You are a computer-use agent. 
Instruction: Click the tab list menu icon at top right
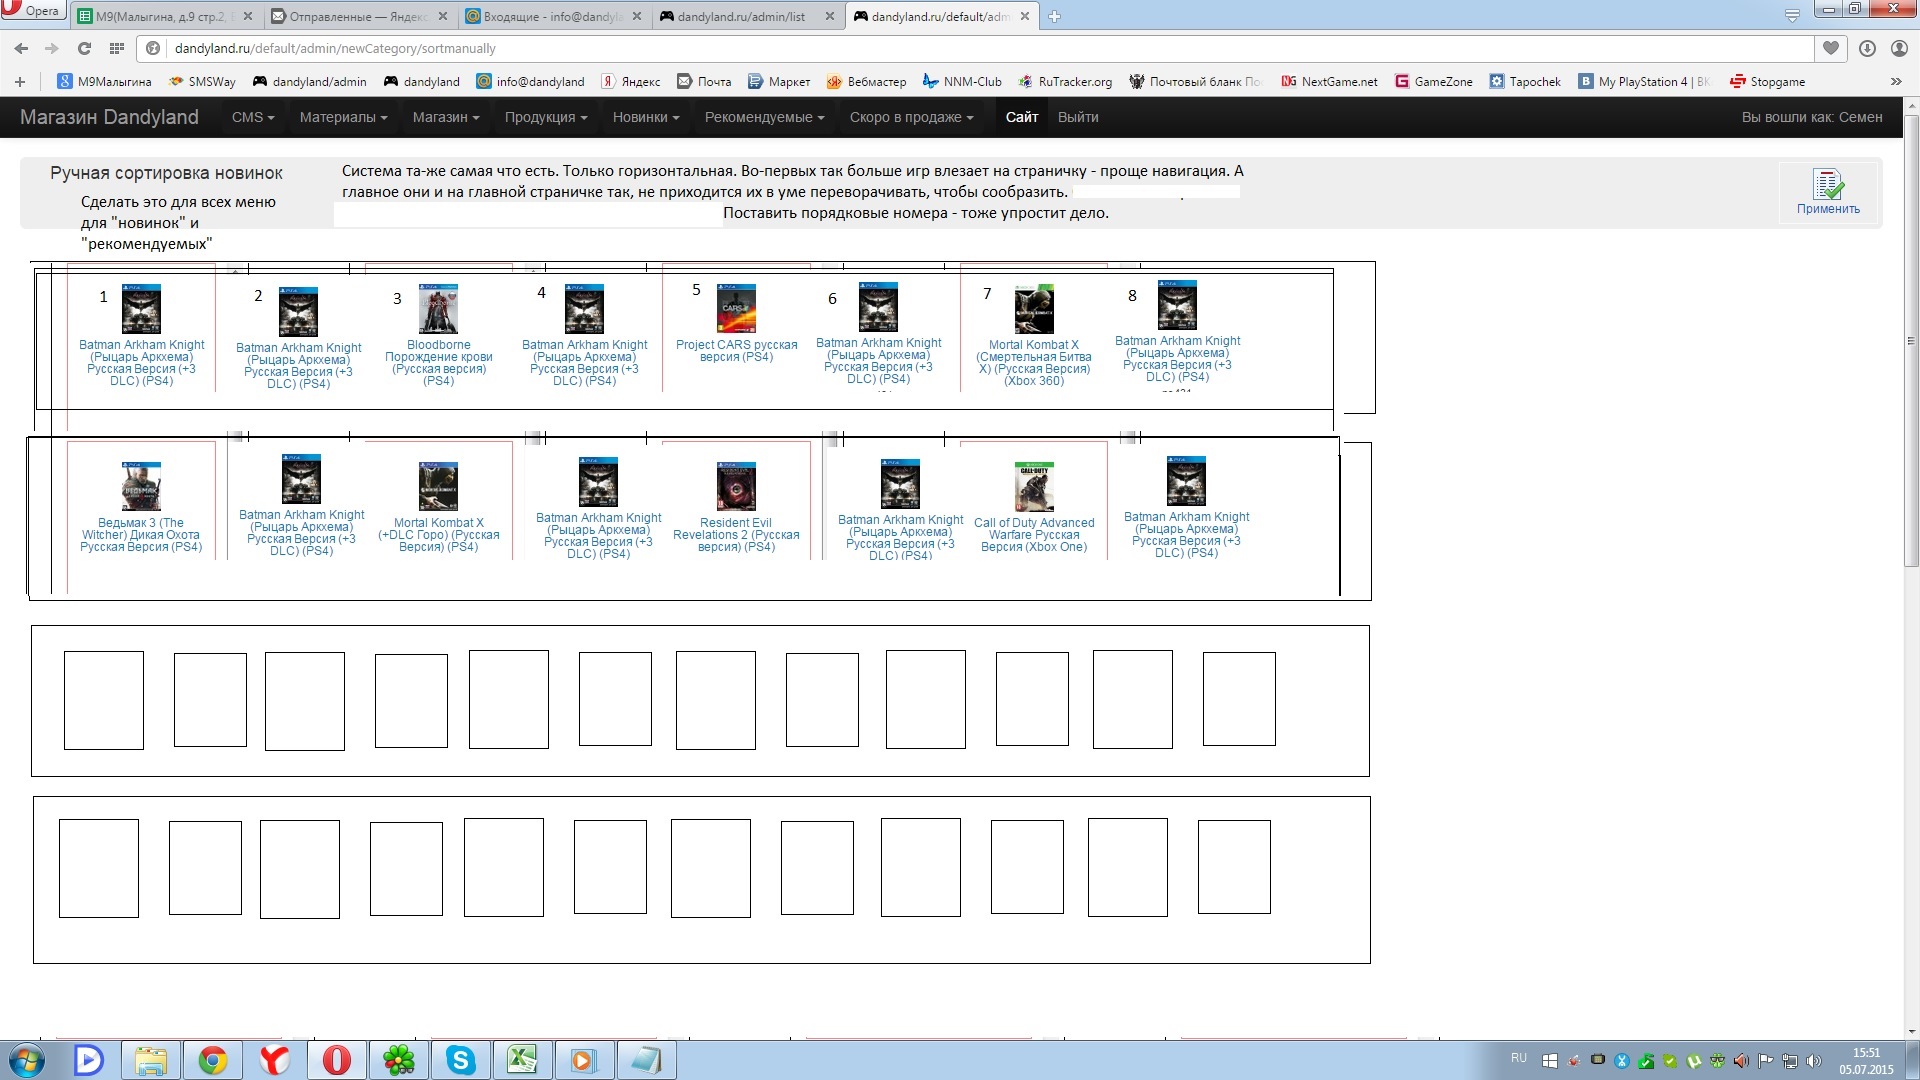click(x=1792, y=15)
